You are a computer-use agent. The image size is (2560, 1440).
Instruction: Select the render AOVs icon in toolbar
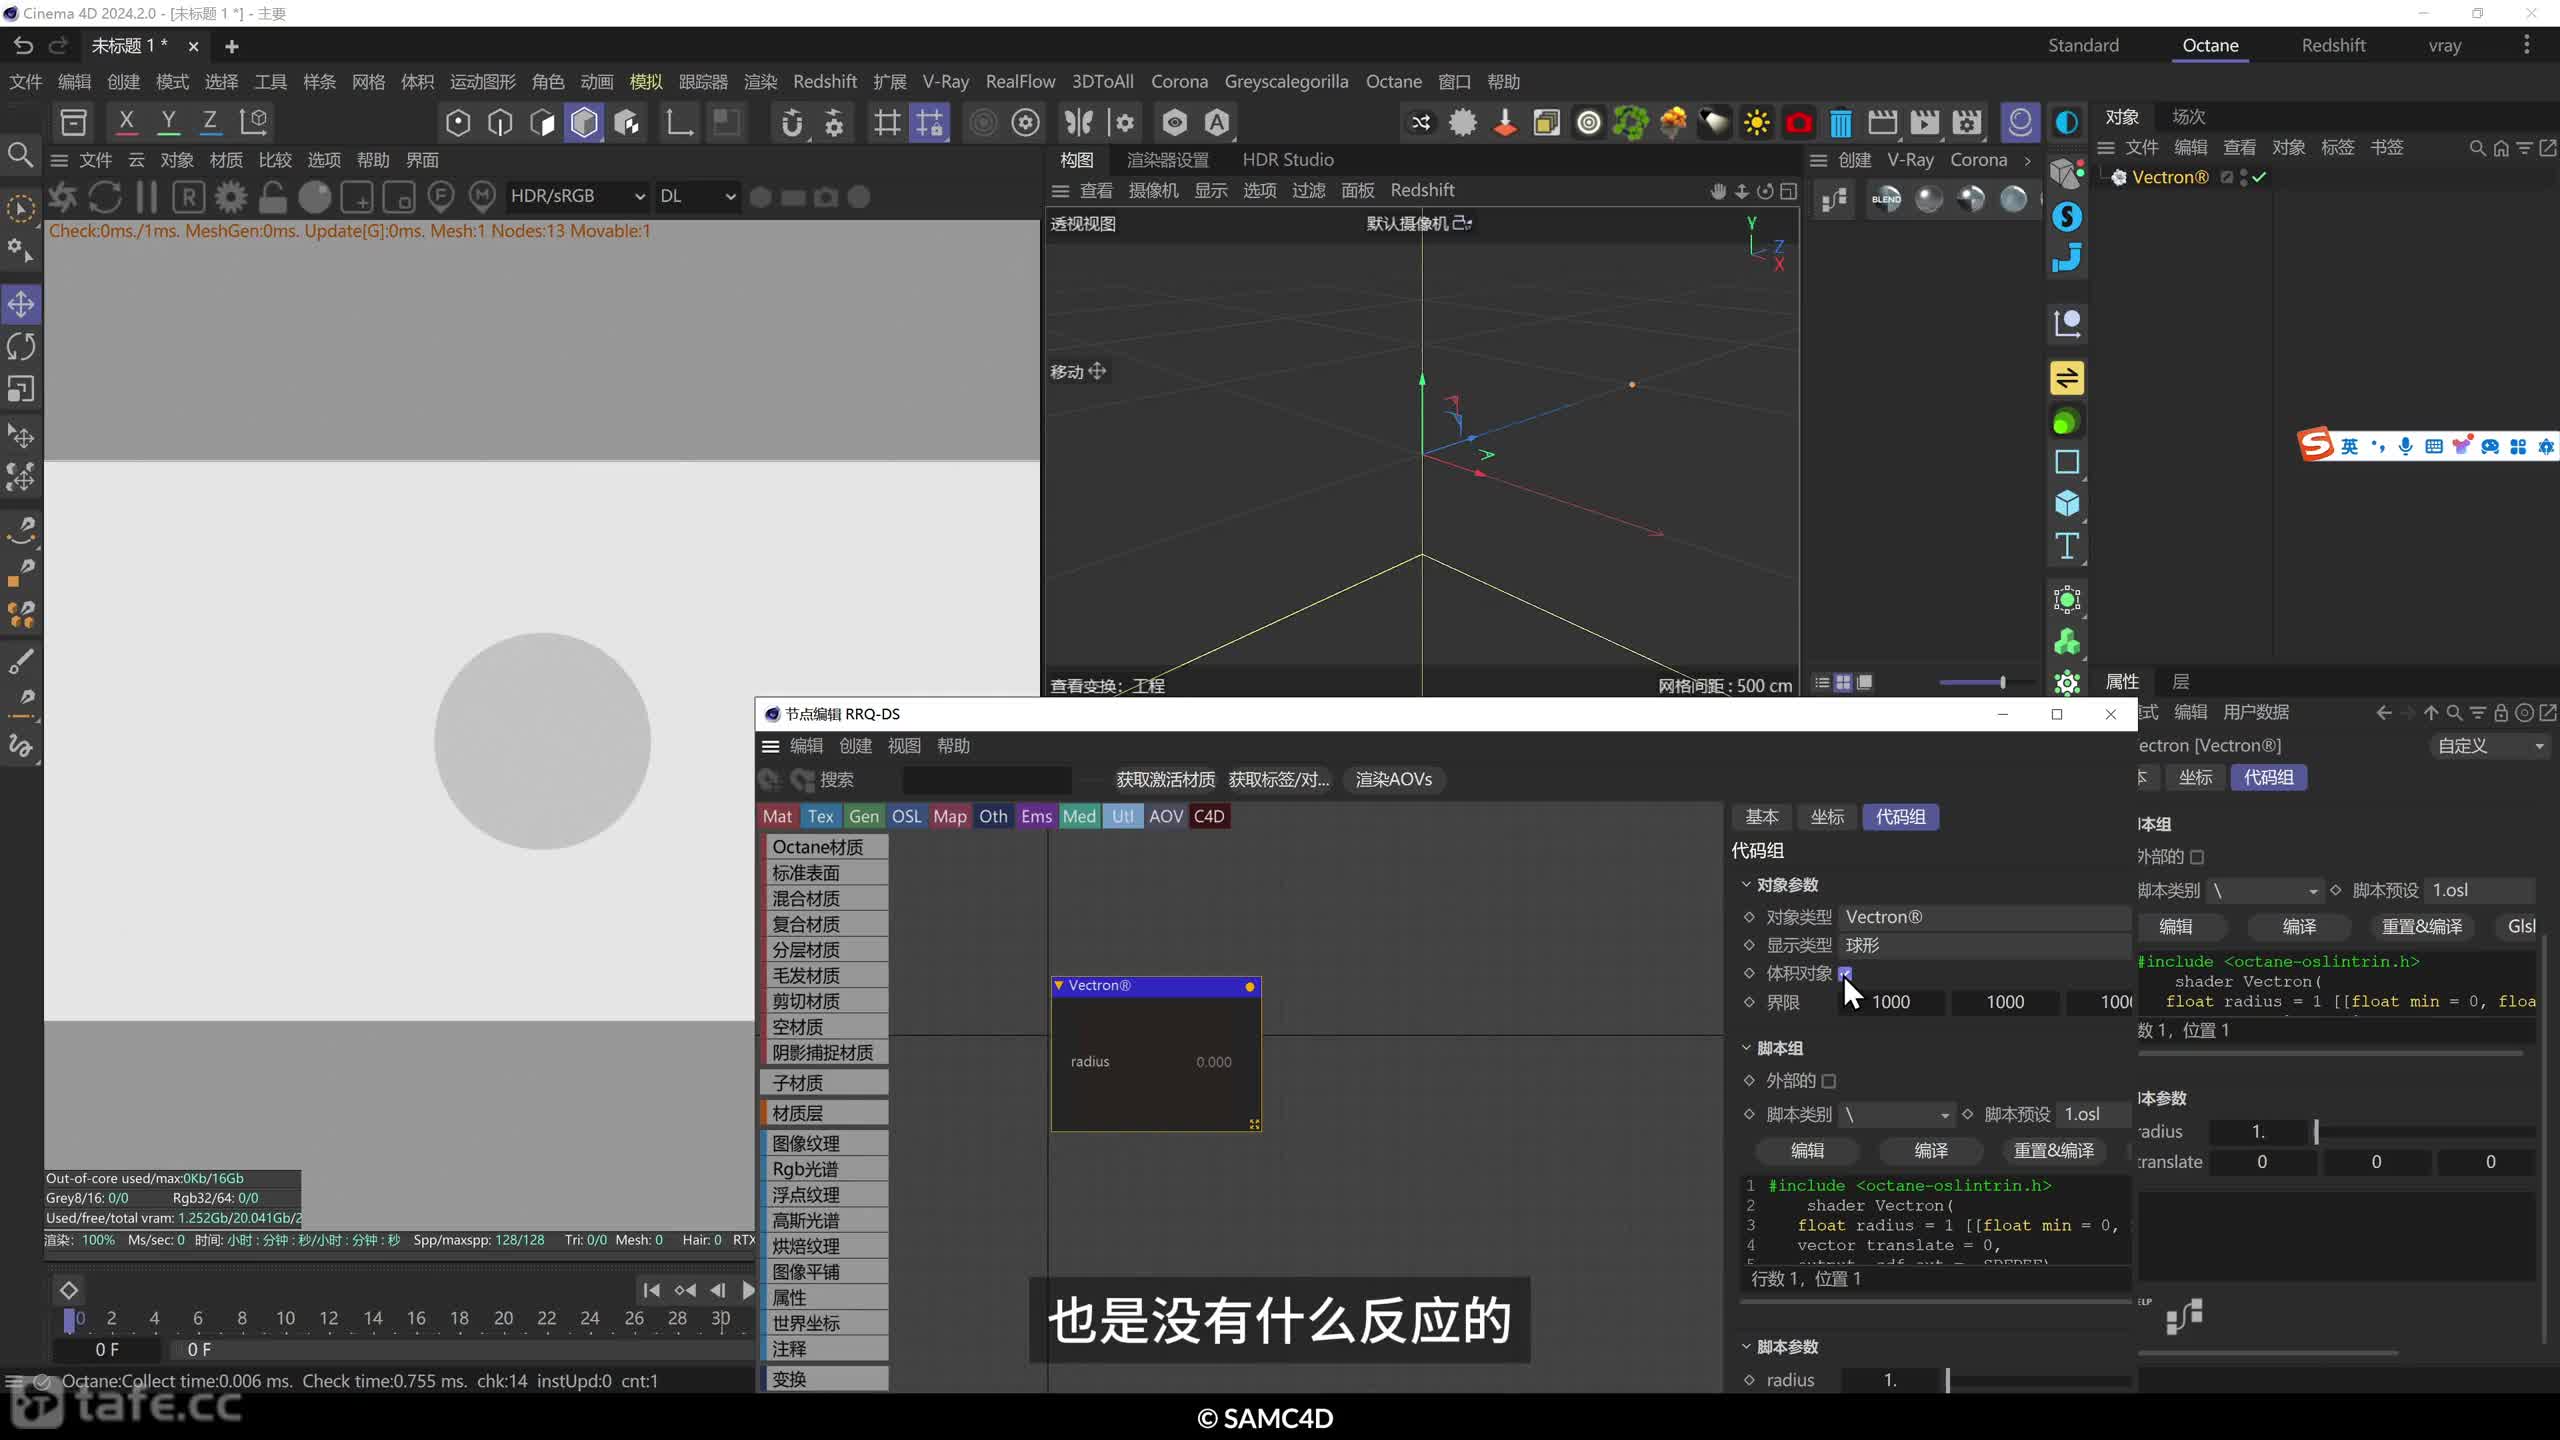(x=1394, y=779)
